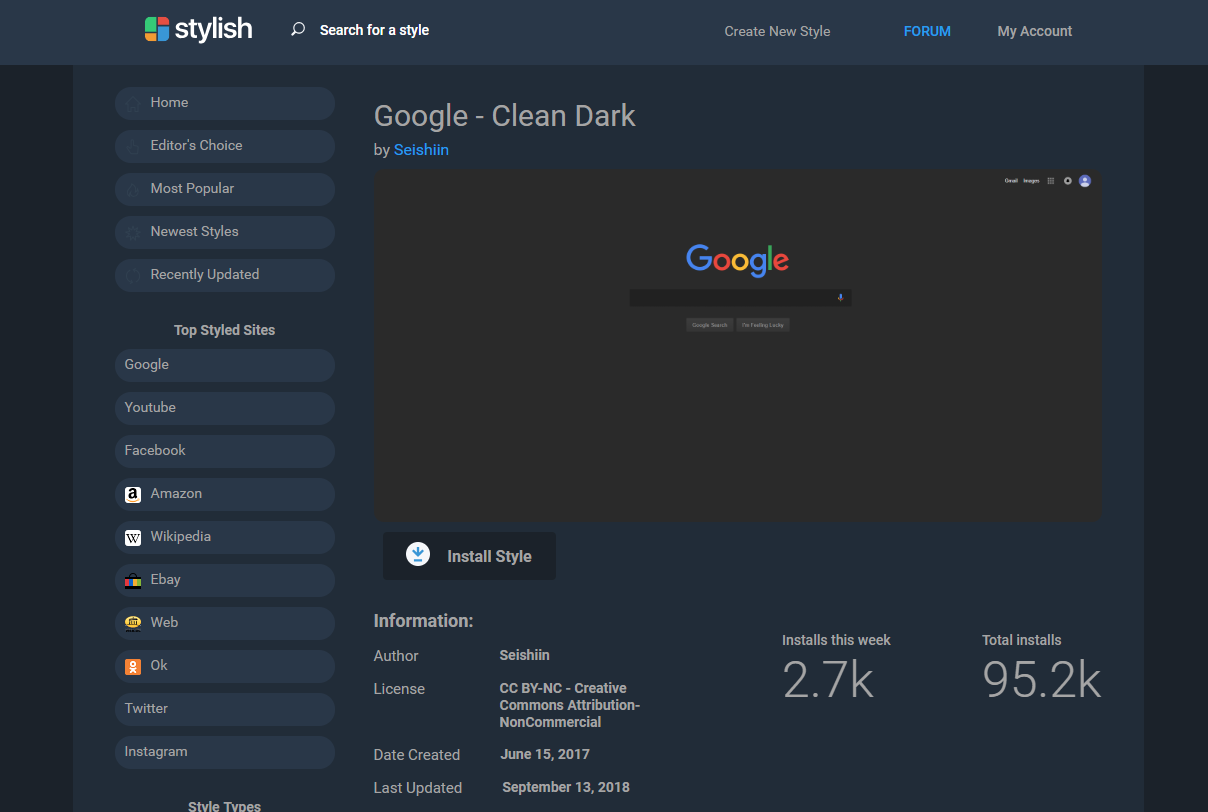Click the 'Top Styled Sites' heading
The width and height of the screenshot is (1208, 812).
(x=224, y=330)
